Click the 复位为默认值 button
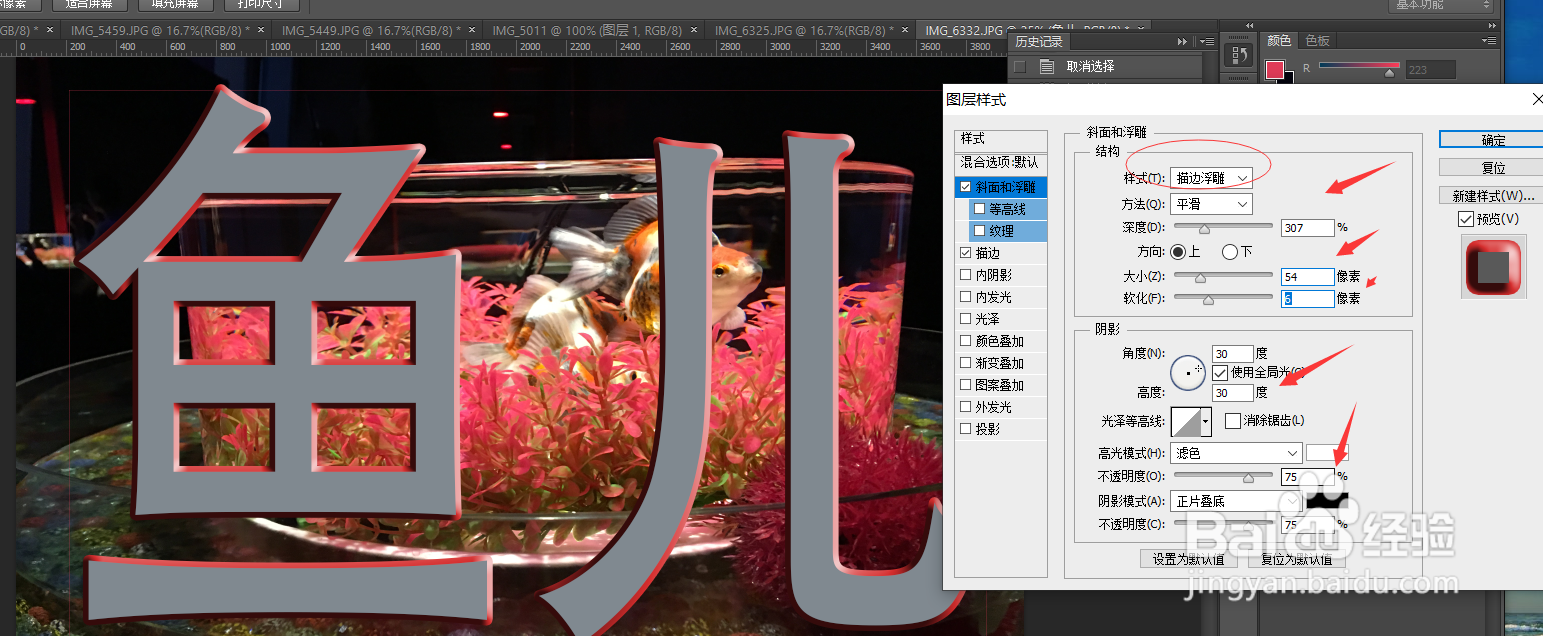The image size is (1543, 636). click(x=1295, y=559)
